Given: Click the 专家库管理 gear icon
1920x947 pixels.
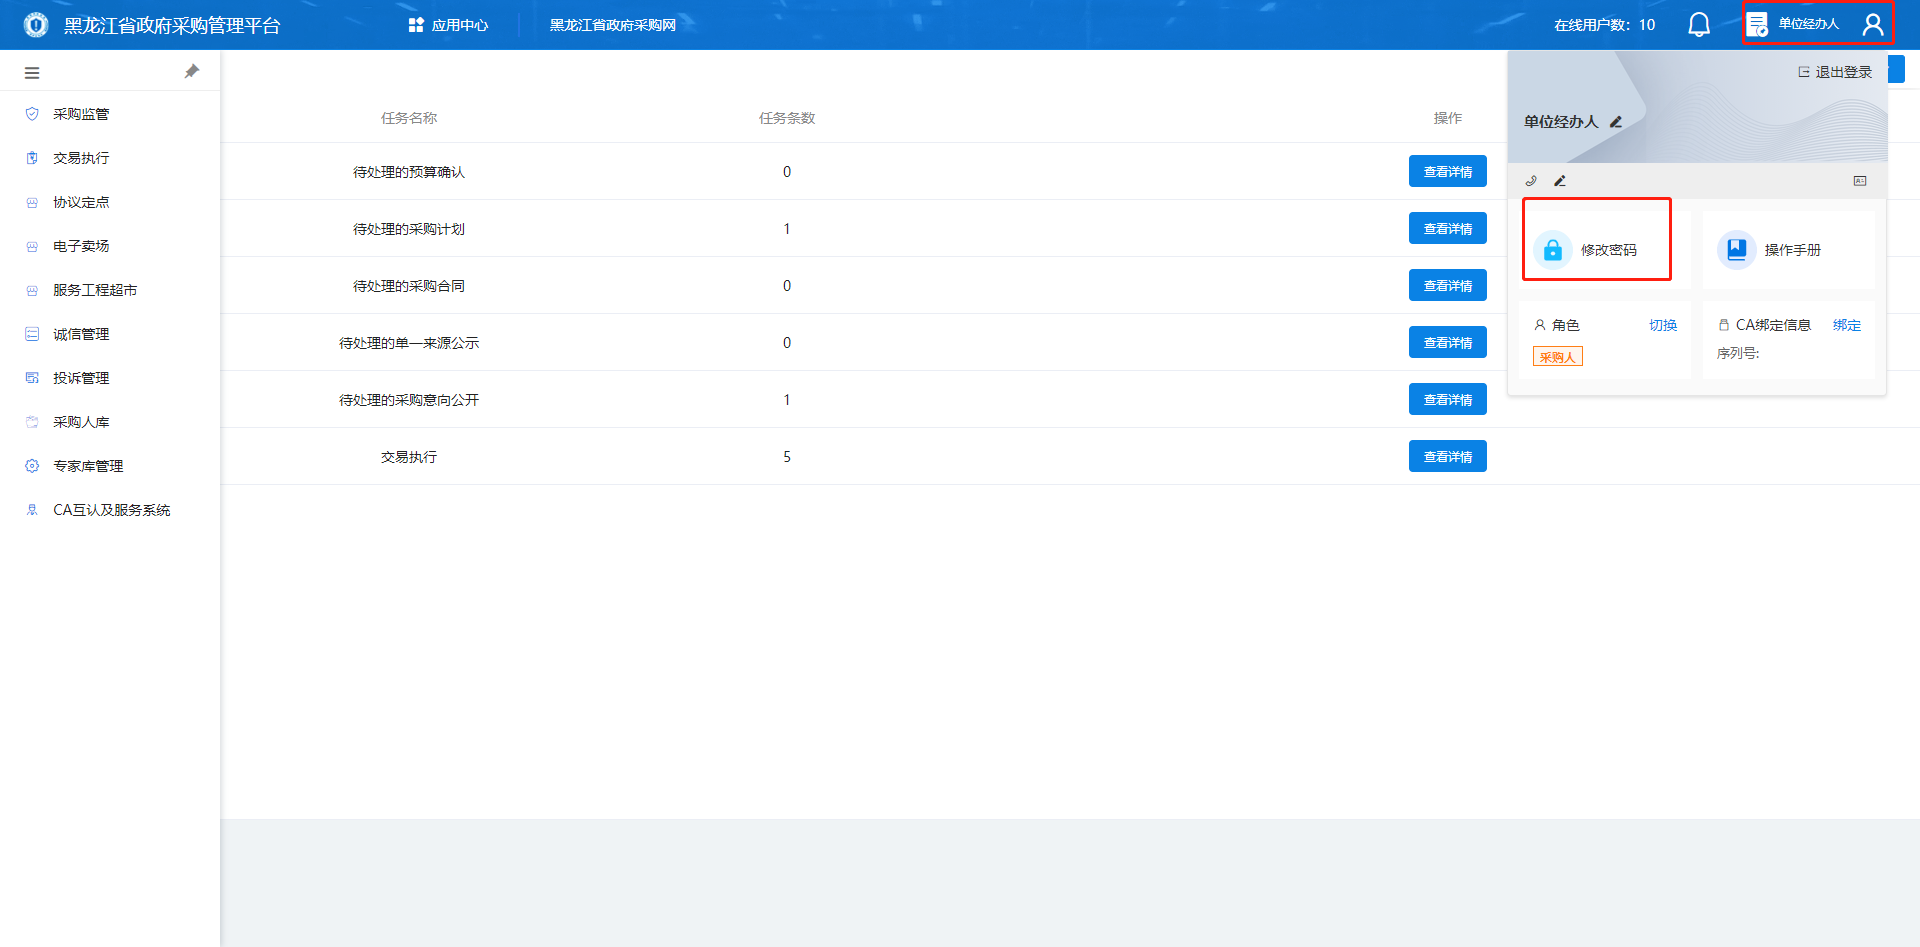Looking at the screenshot, I should pyautogui.click(x=32, y=466).
